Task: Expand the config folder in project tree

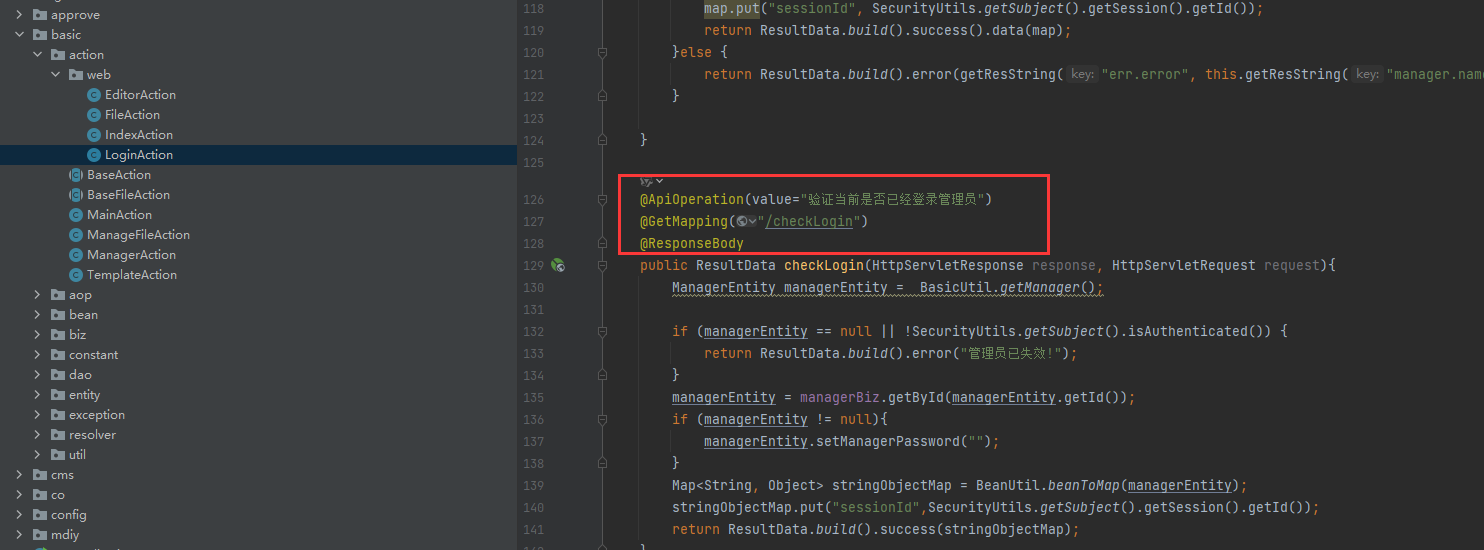Action: [20, 515]
